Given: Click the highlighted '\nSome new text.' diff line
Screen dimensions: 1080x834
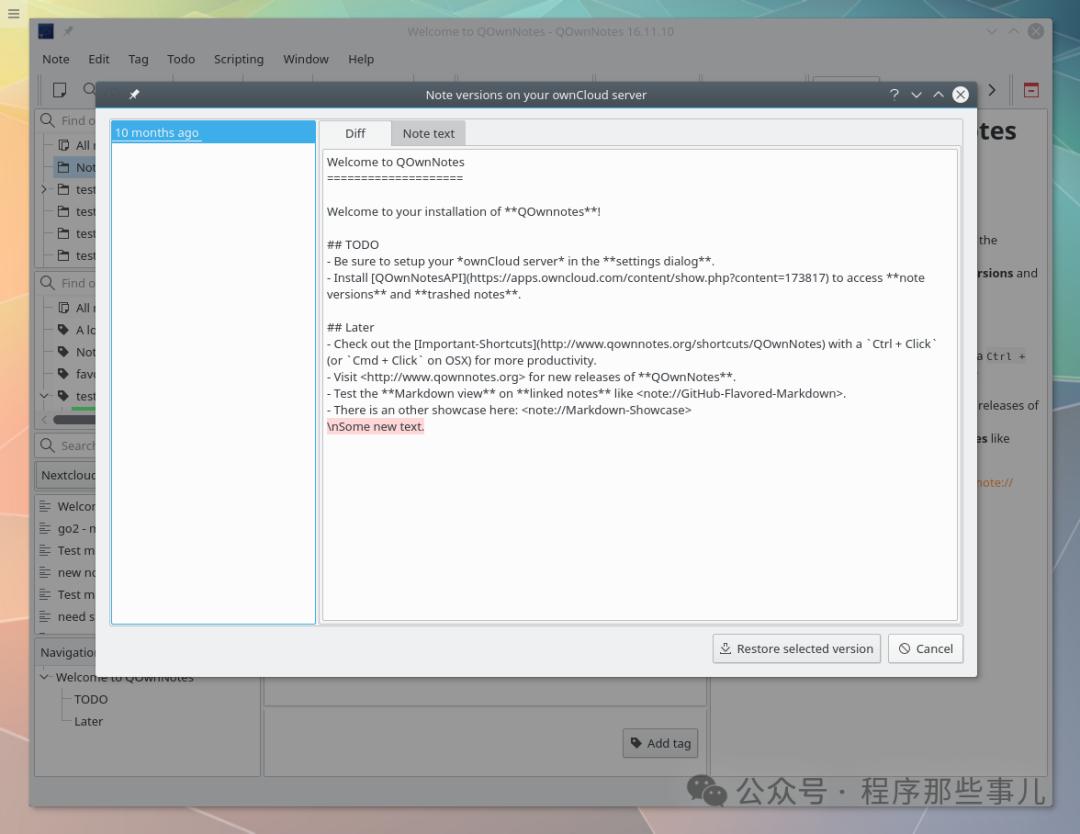Looking at the screenshot, I should 375,426.
